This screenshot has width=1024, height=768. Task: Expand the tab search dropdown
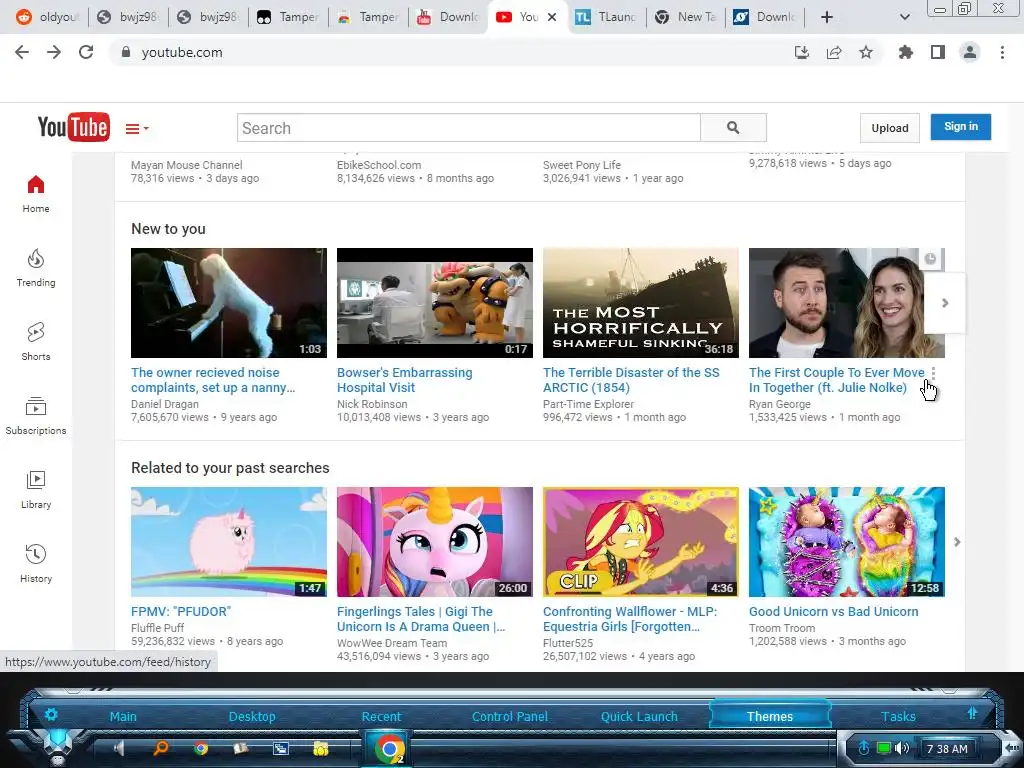point(904,17)
